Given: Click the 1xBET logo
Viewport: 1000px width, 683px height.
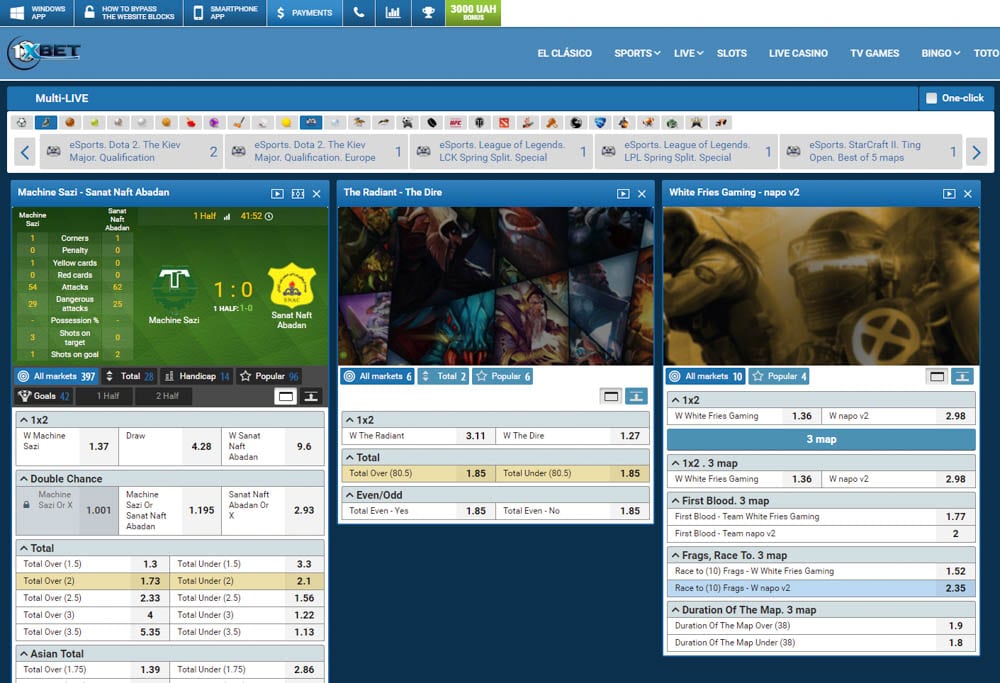Looking at the screenshot, I should click(44, 52).
